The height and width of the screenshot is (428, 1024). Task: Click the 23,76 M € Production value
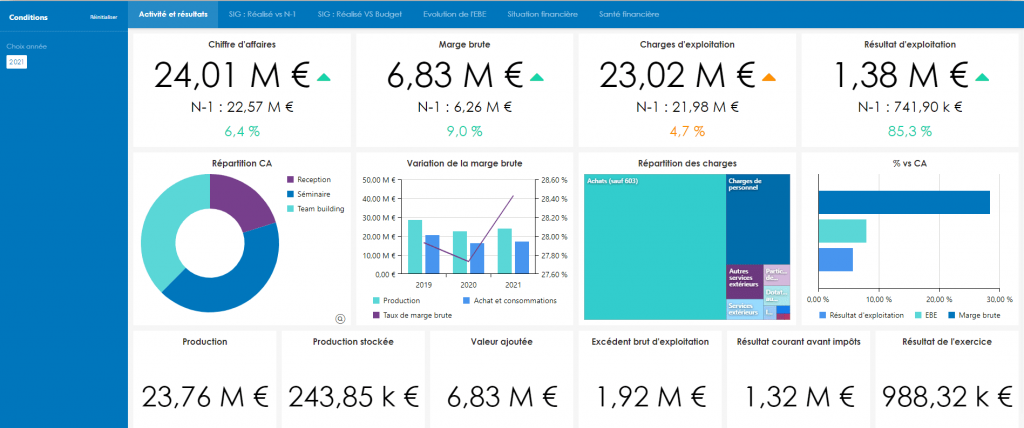pyautogui.click(x=205, y=397)
